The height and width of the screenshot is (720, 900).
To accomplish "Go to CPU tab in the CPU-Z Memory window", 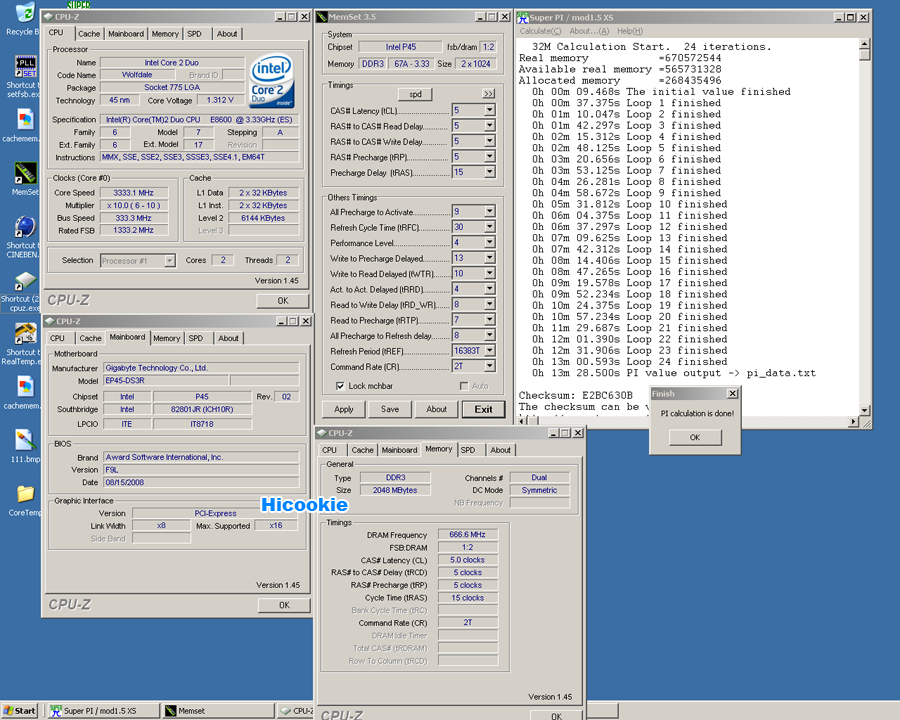I will click(329, 450).
